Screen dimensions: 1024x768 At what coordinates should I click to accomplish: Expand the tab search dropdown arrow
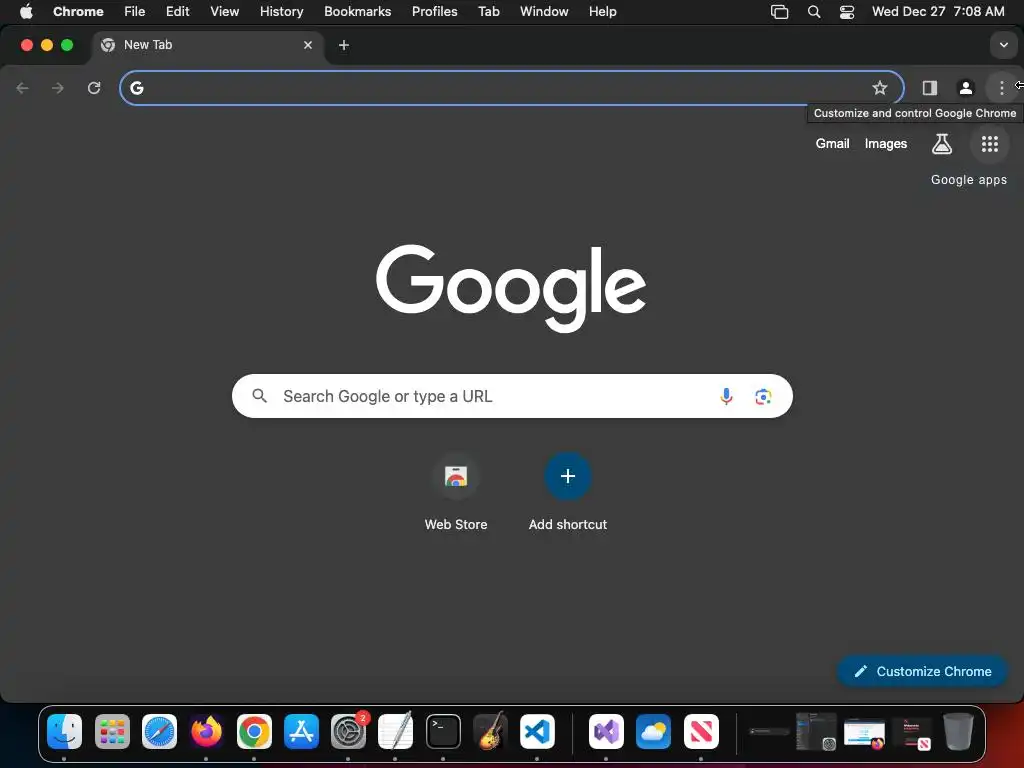[x=1003, y=45]
